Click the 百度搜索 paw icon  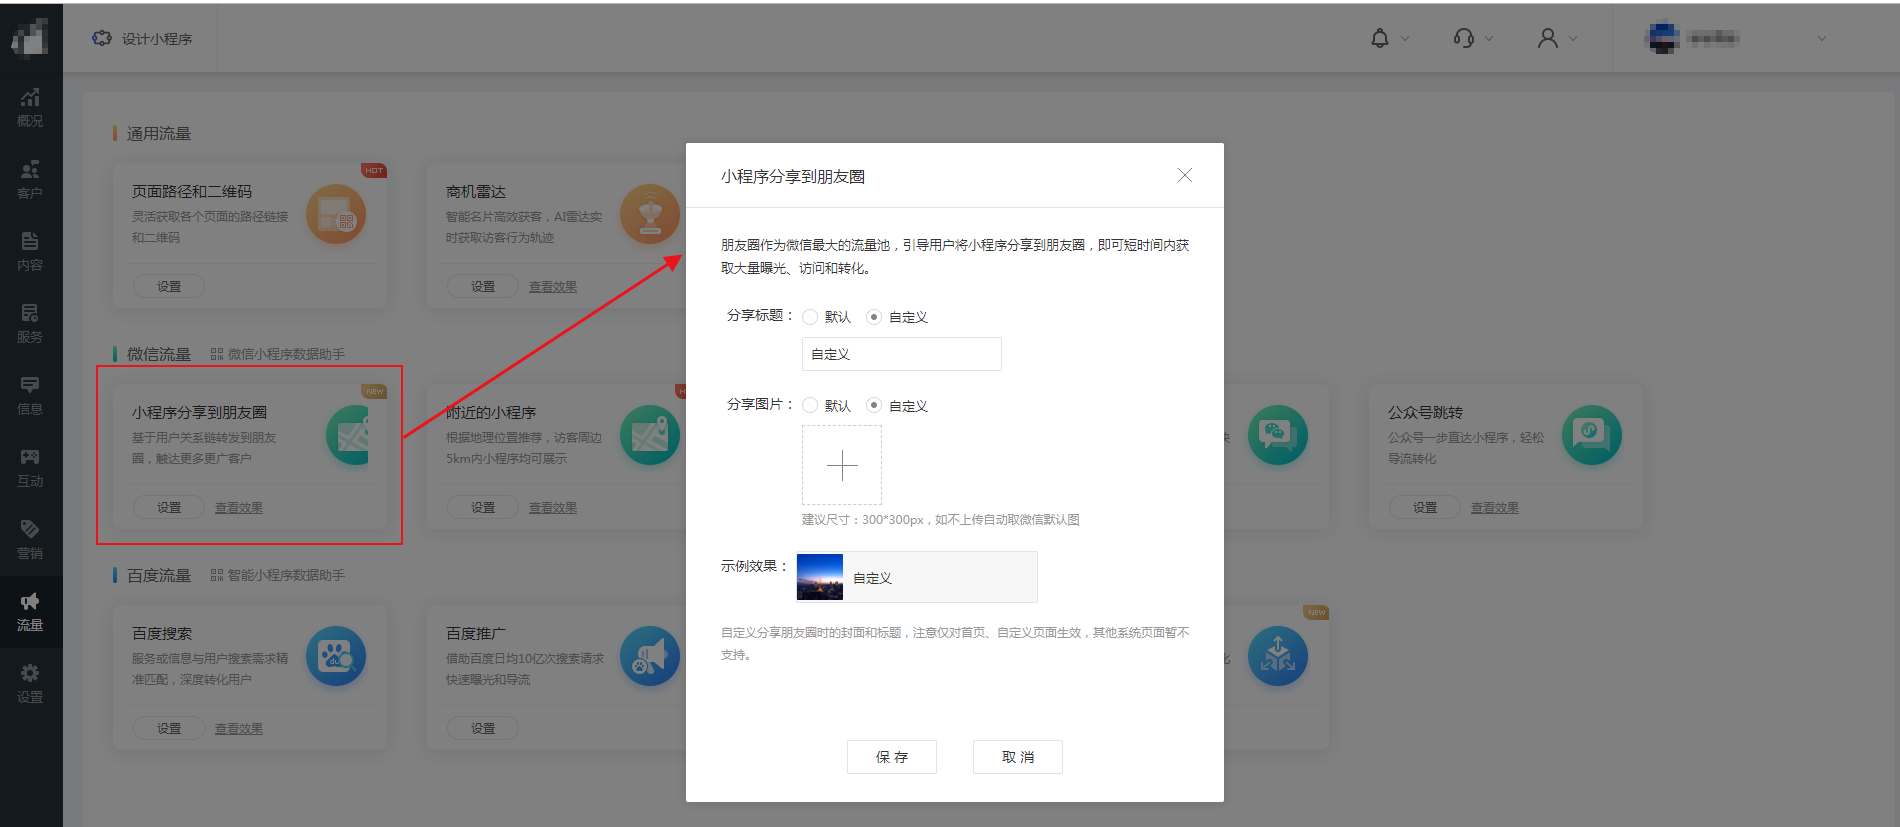(336, 656)
